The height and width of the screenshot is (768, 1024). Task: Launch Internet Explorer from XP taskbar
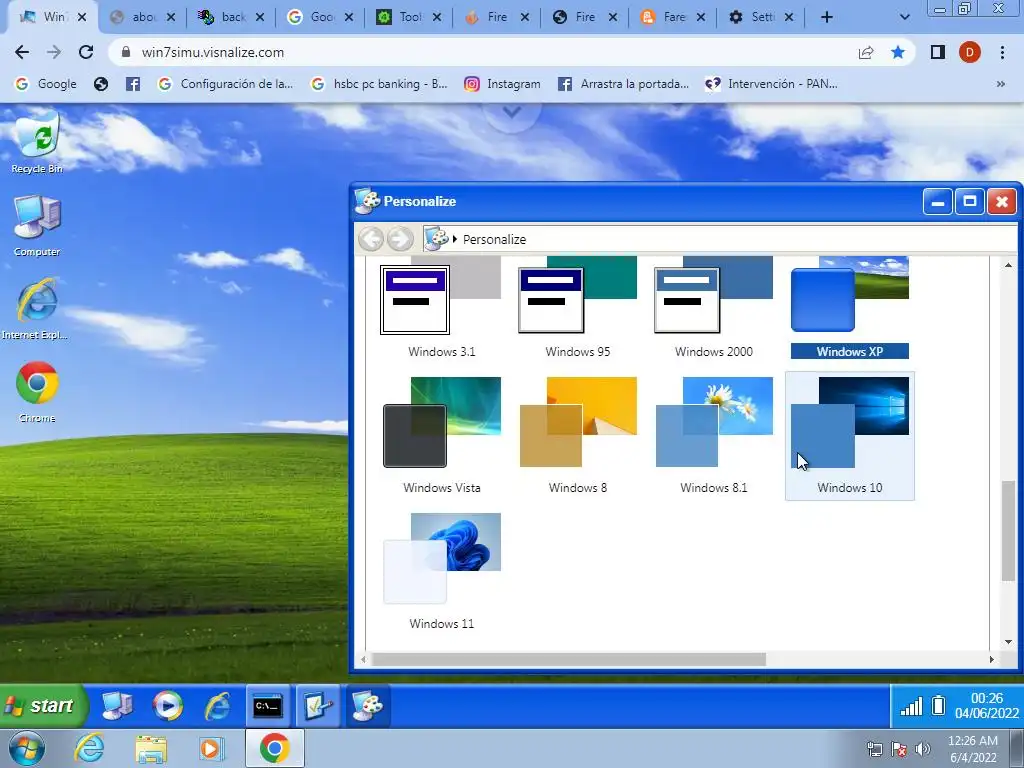pyautogui.click(x=217, y=706)
